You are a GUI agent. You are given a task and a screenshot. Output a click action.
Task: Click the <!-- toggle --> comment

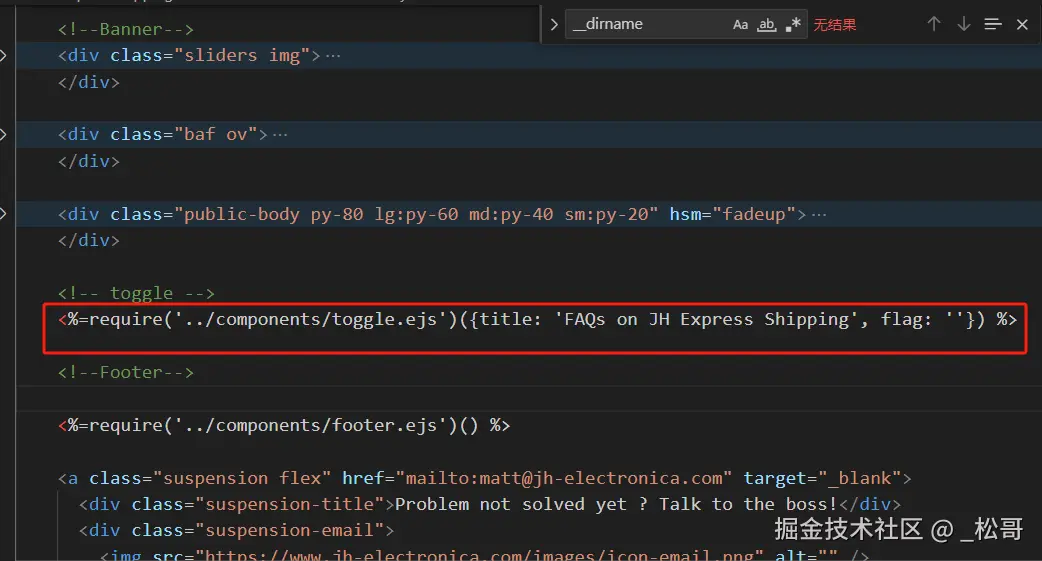tap(136, 293)
